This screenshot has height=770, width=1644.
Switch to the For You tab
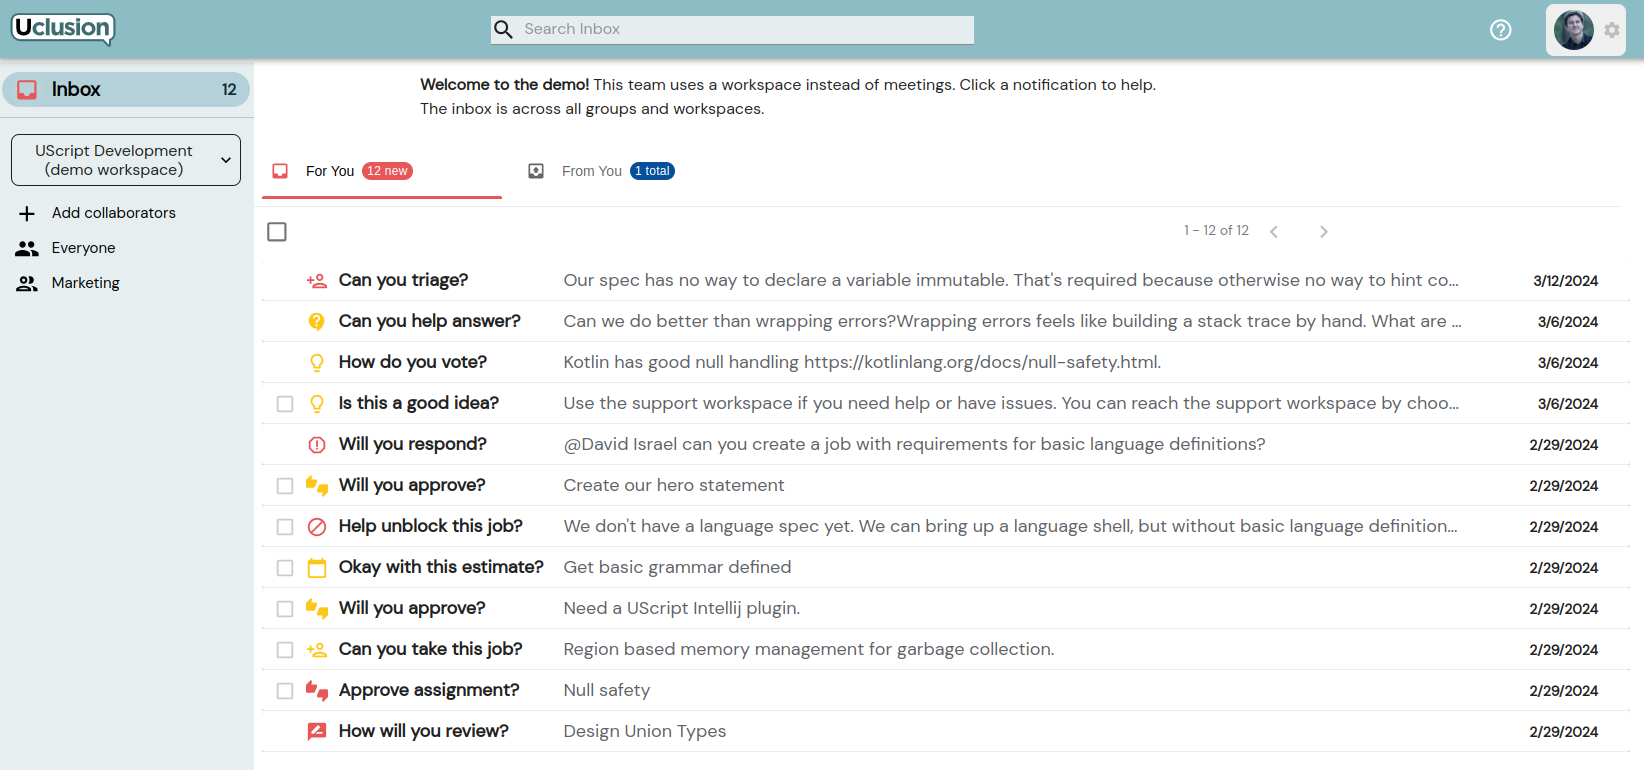(x=382, y=171)
